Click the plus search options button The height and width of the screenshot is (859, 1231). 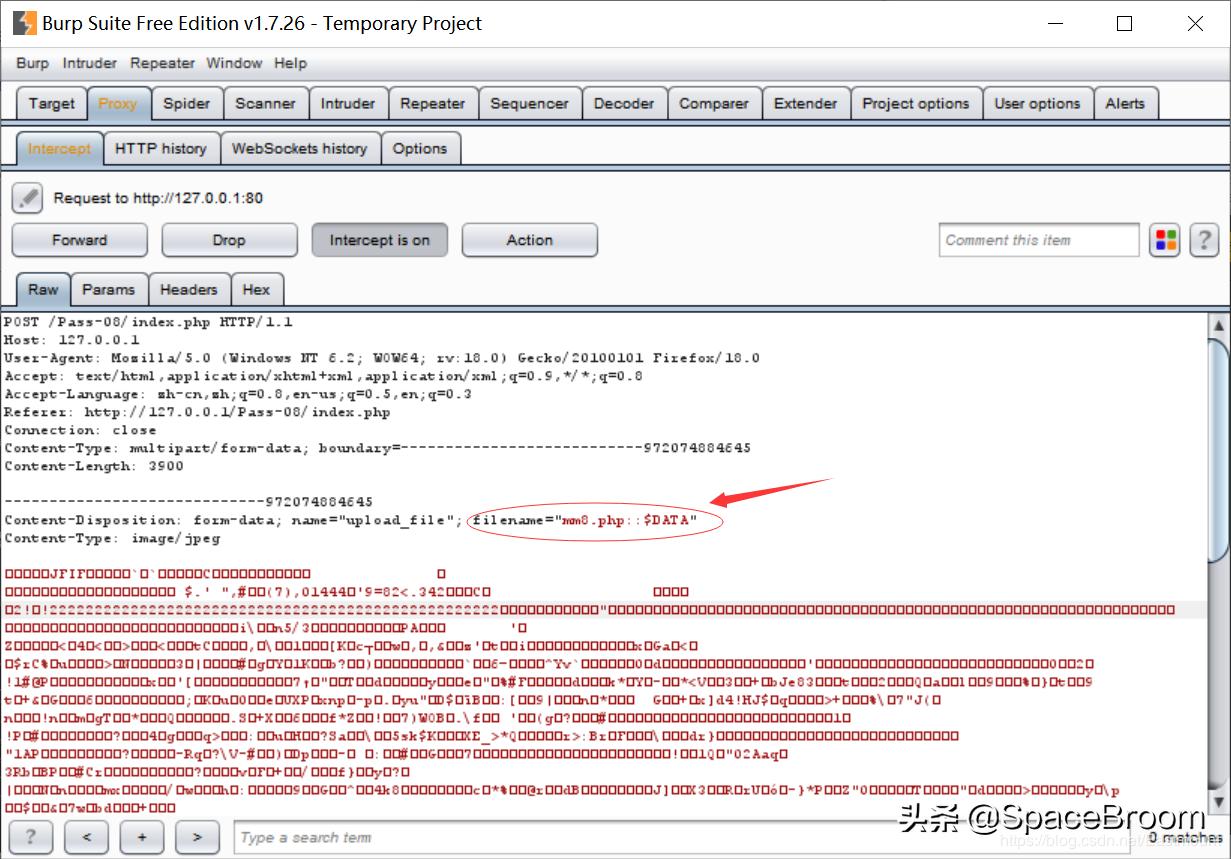(x=142, y=836)
